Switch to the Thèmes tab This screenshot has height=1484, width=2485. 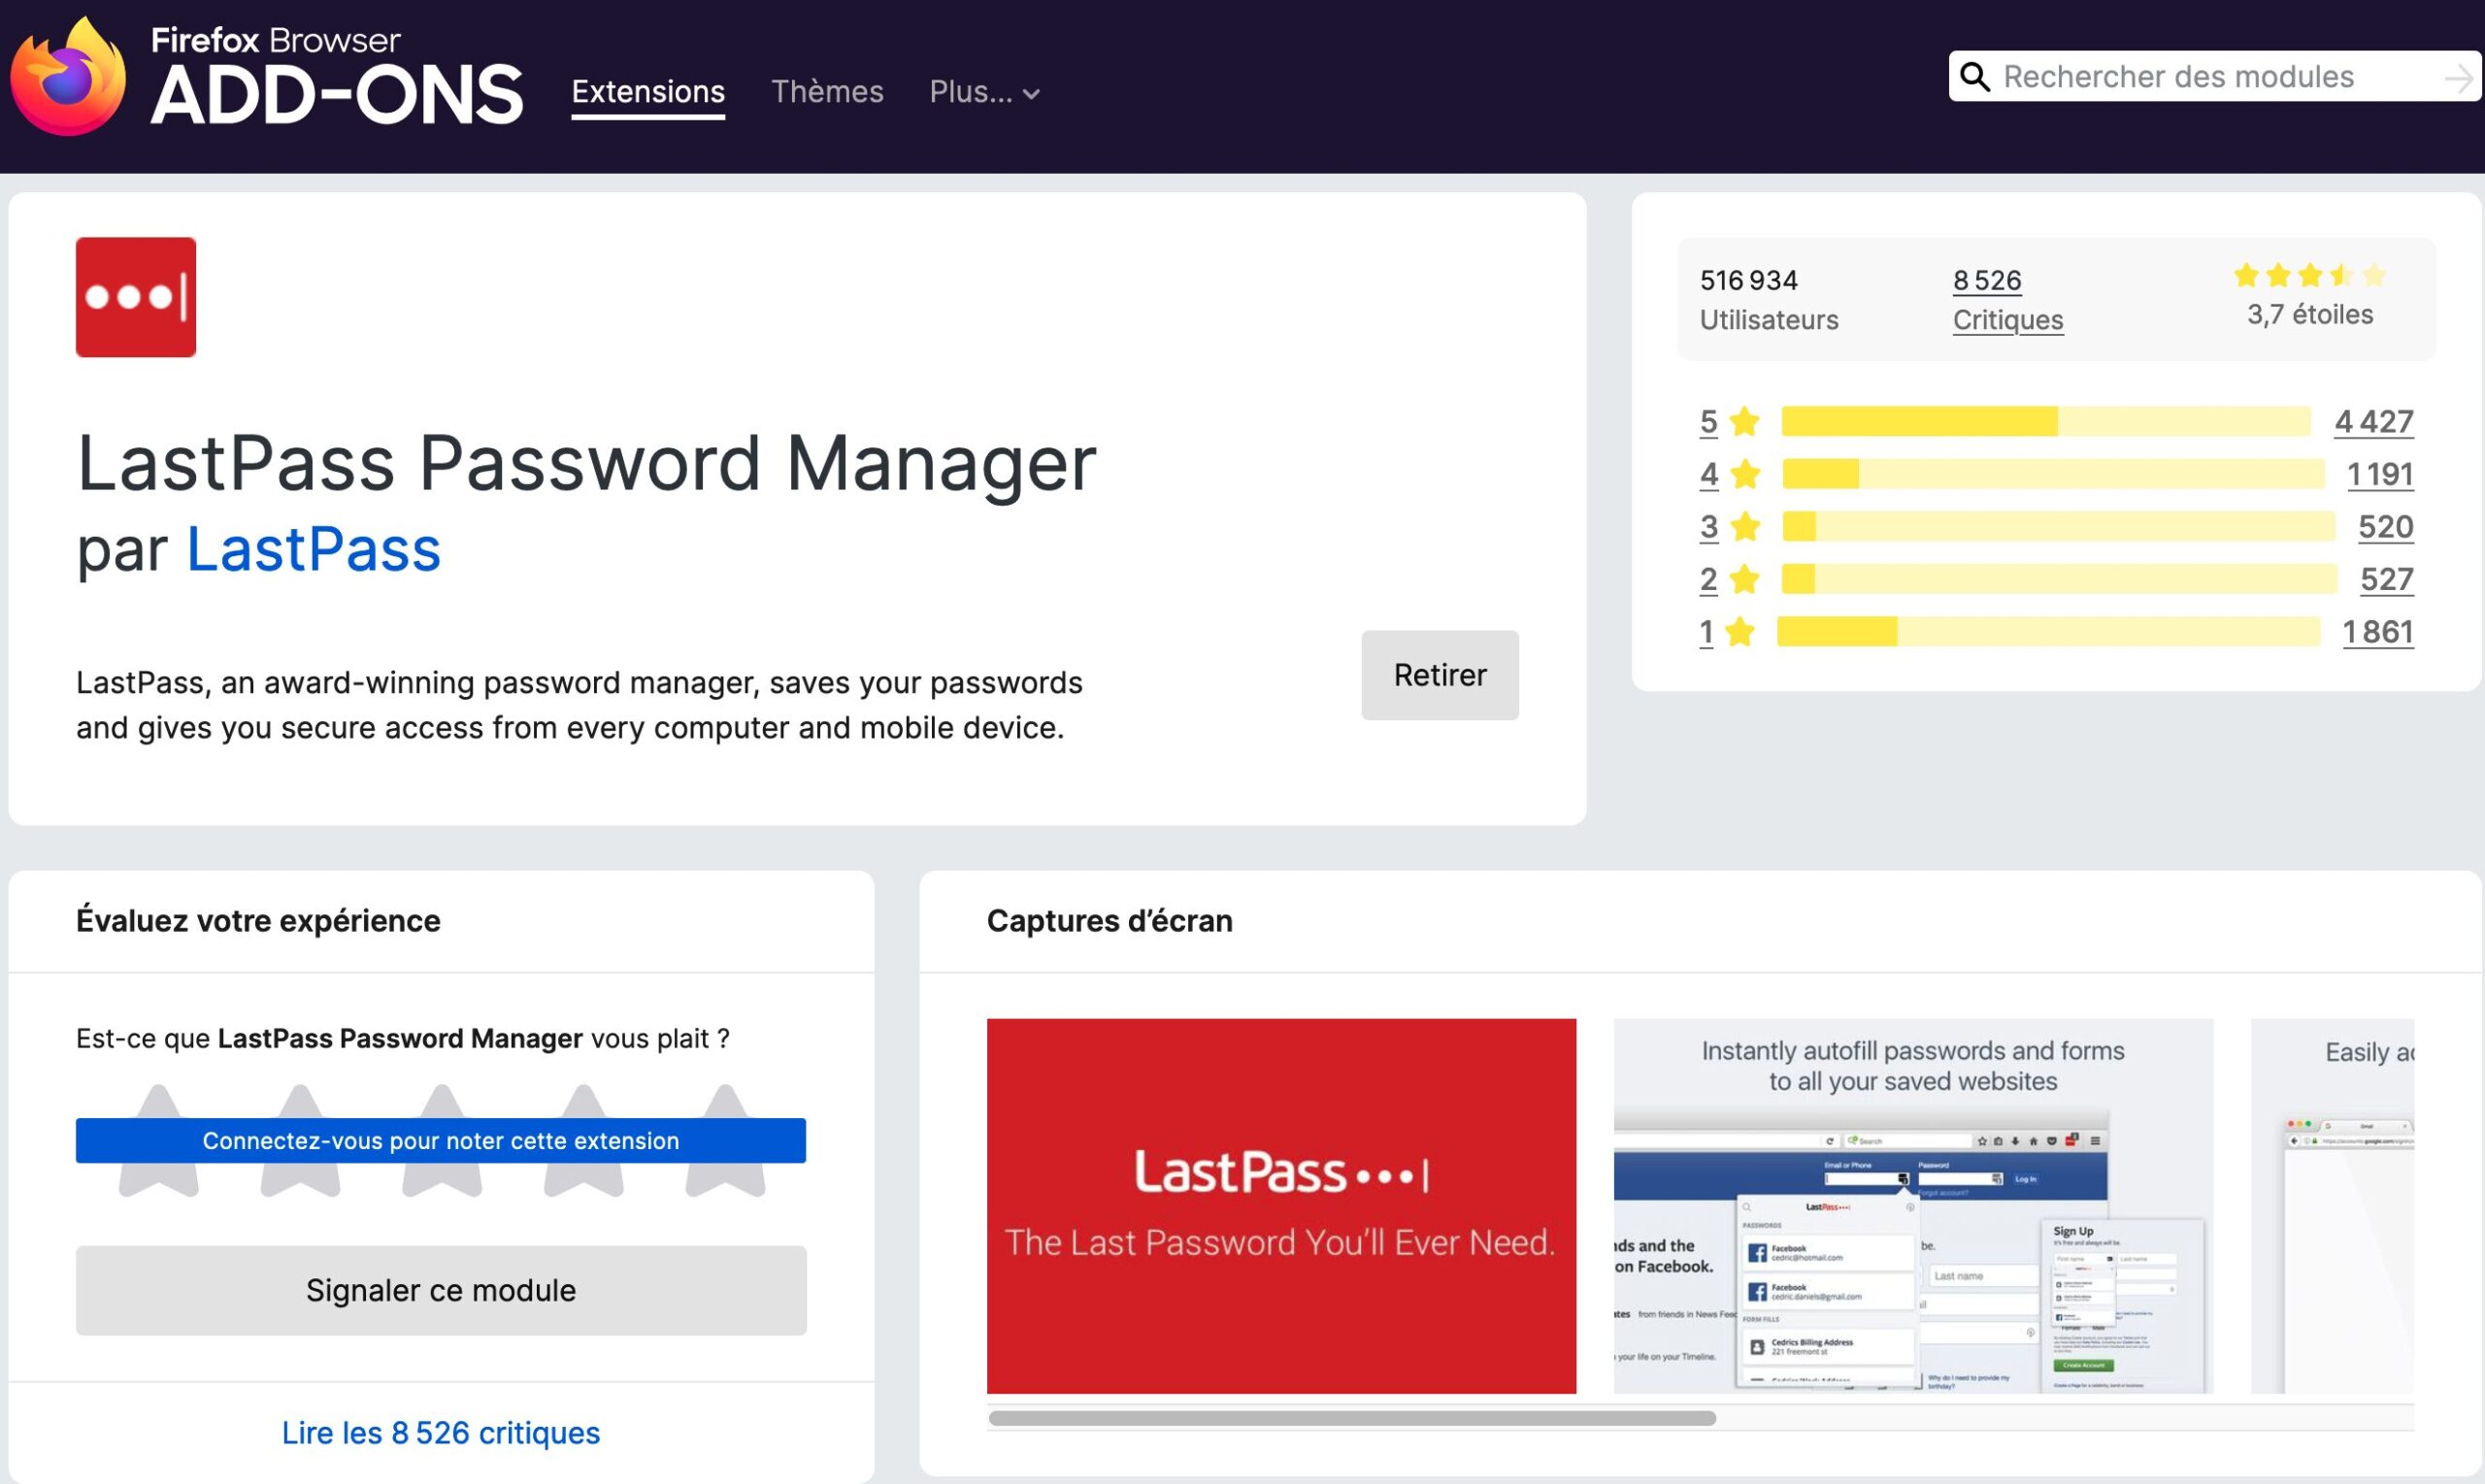click(x=827, y=92)
